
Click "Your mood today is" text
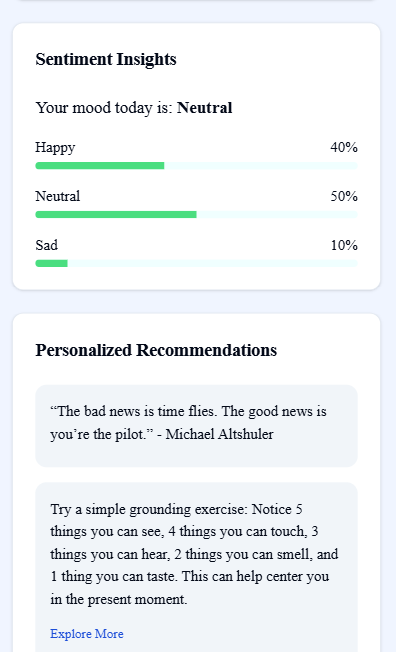[104, 108]
